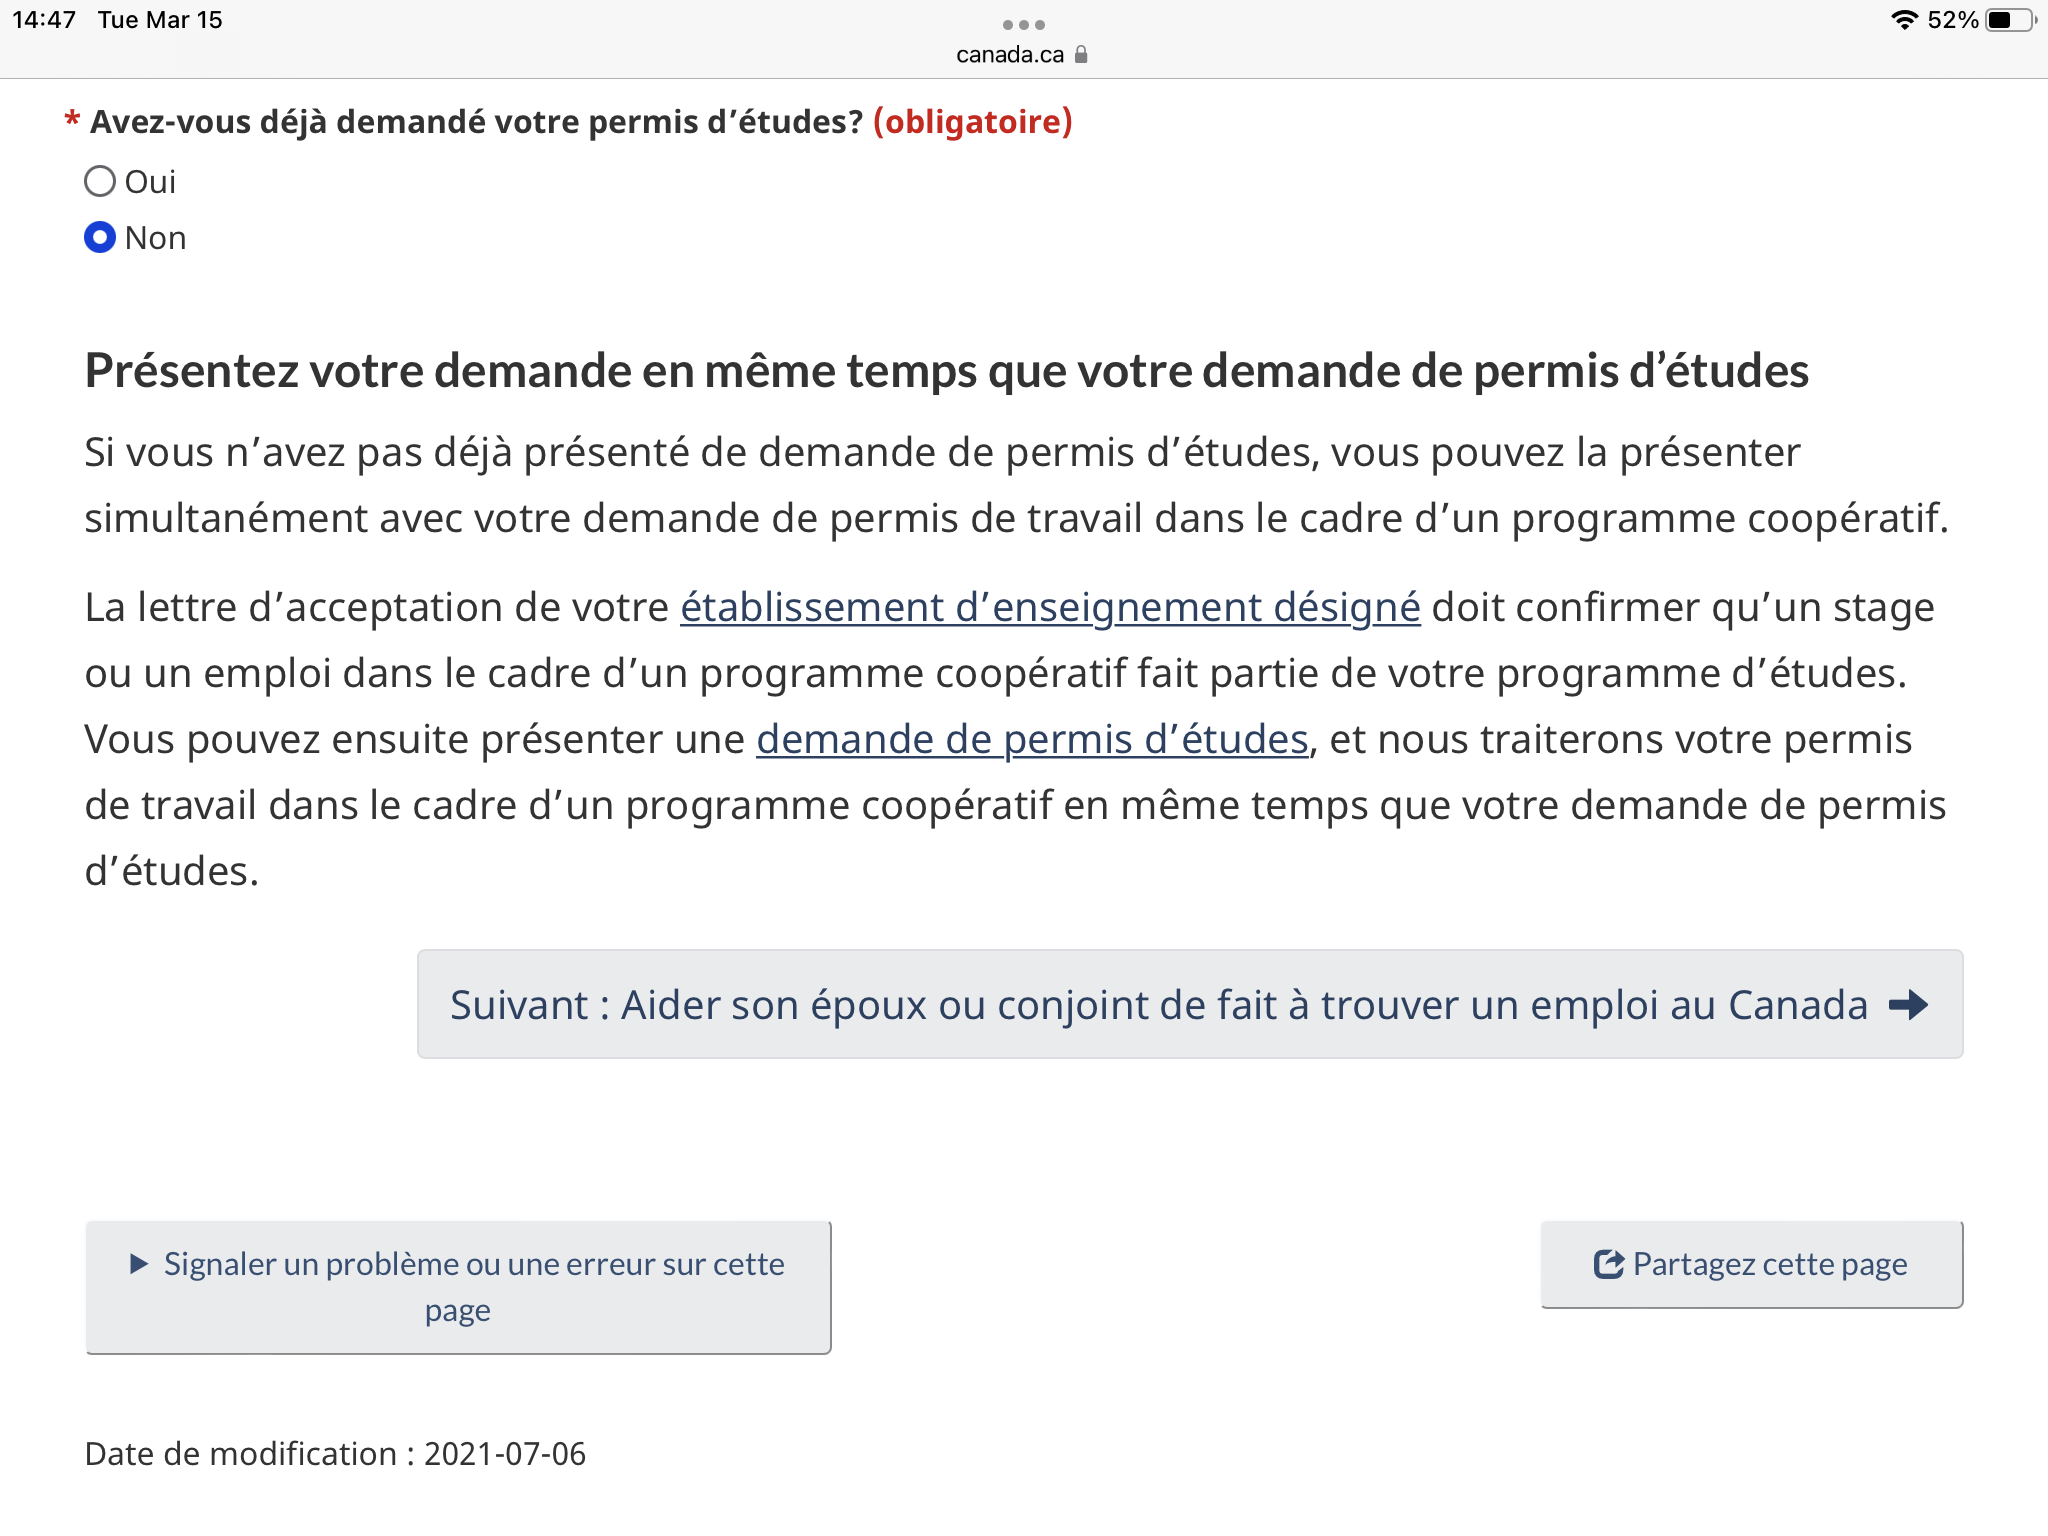The height and width of the screenshot is (1536, 2048).
Task: Tap the lock icon next to canada.ca
Action: 1081,54
